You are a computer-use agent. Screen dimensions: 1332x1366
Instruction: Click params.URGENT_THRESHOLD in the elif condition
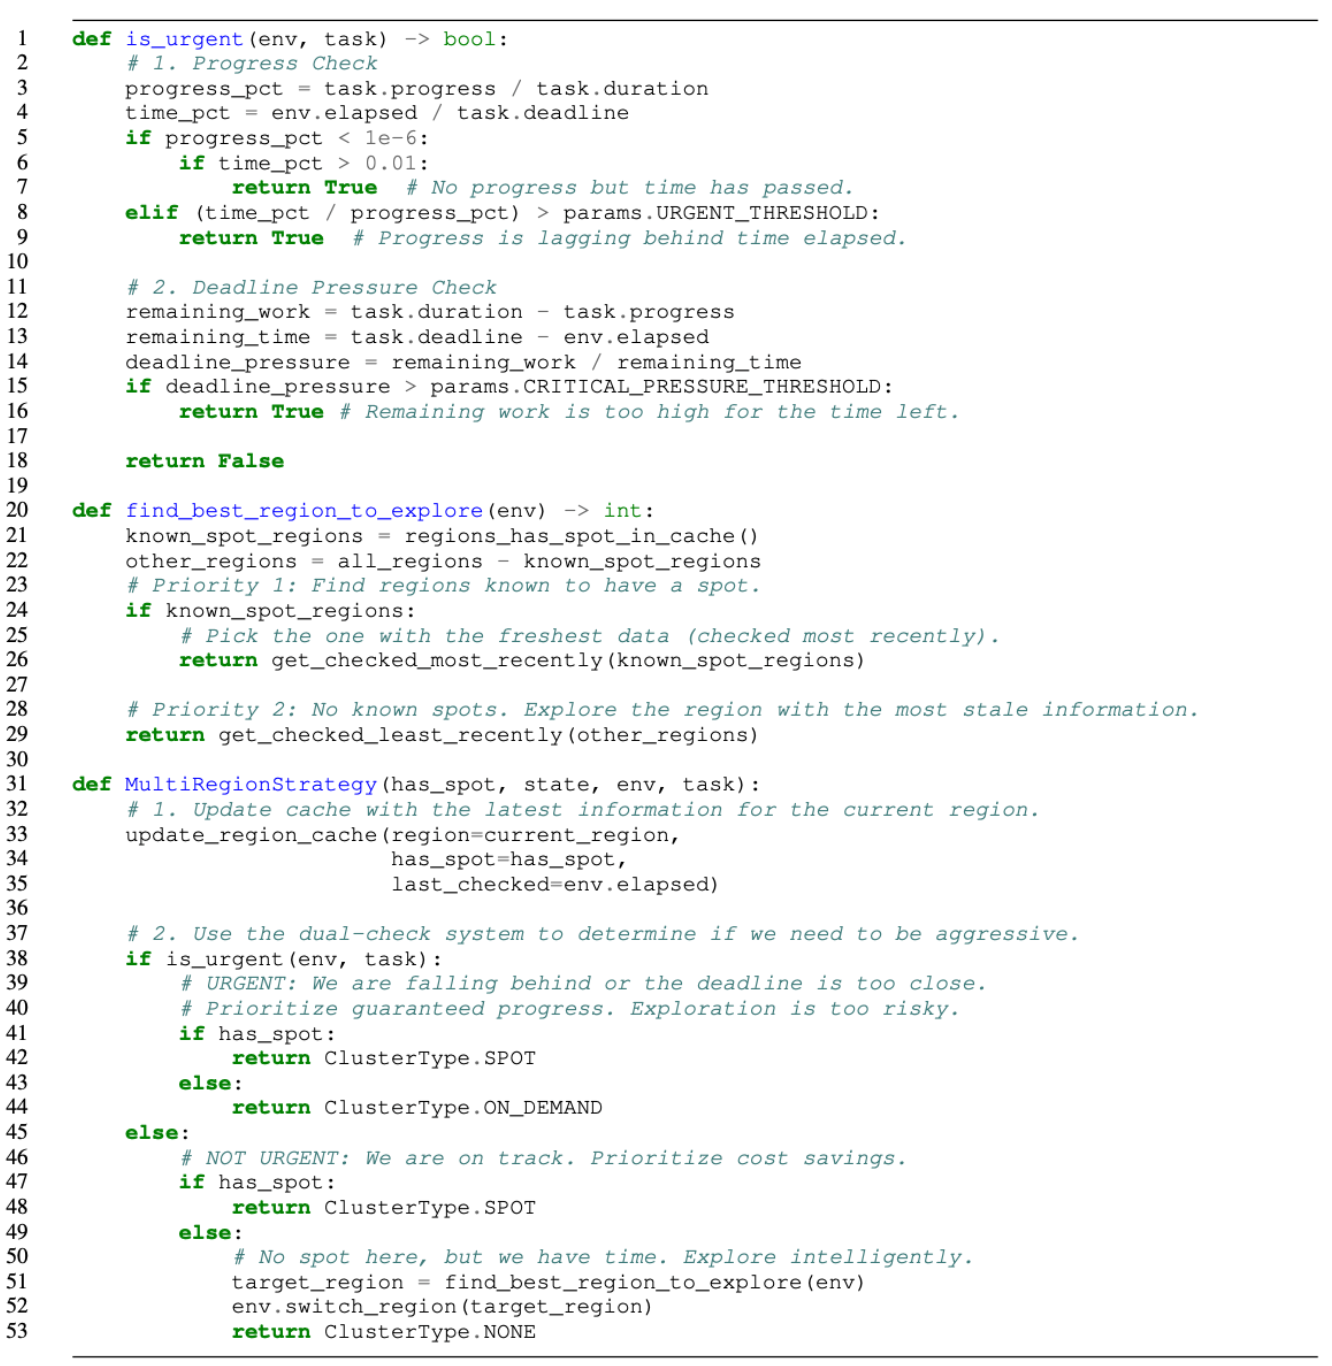[x=715, y=213]
